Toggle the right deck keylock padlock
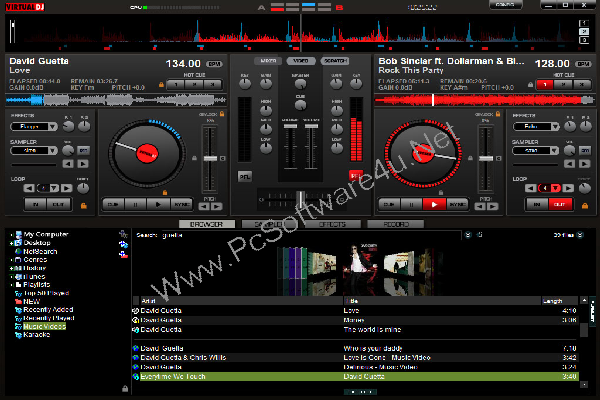The image size is (600, 400). coord(498,114)
